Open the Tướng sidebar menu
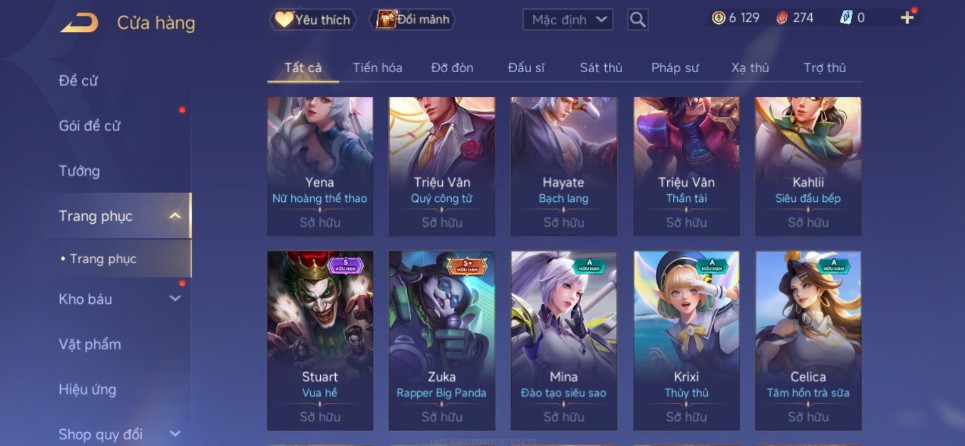 [x=79, y=170]
